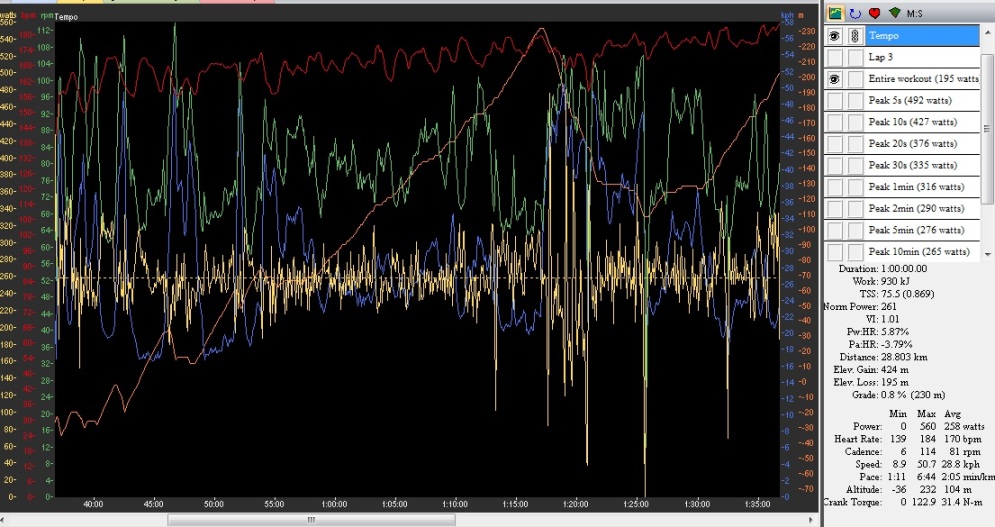The image size is (995, 527).
Task: Click the M:S time format label
Action: pyautogui.click(x=915, y=13)
